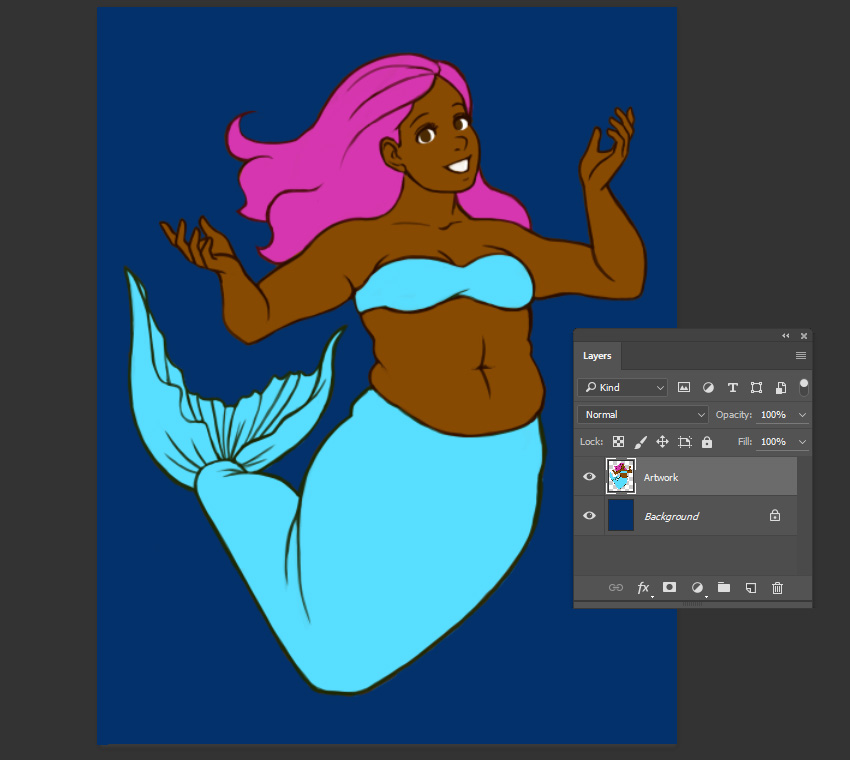Open the fx layer style menu
The image size is (850, 760).
pyautogui.click(x=643, y=588)
